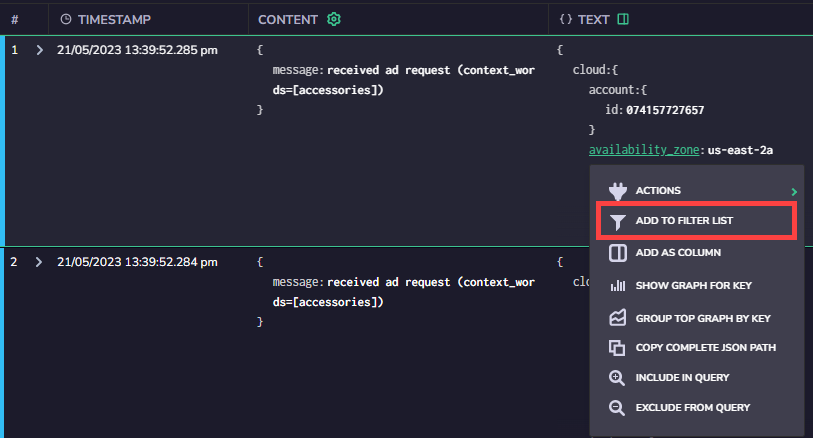The width and height of the screenshot is (813, 438).
Task: Click the column icon for Add as Column
Action: (x=618, y=253)
